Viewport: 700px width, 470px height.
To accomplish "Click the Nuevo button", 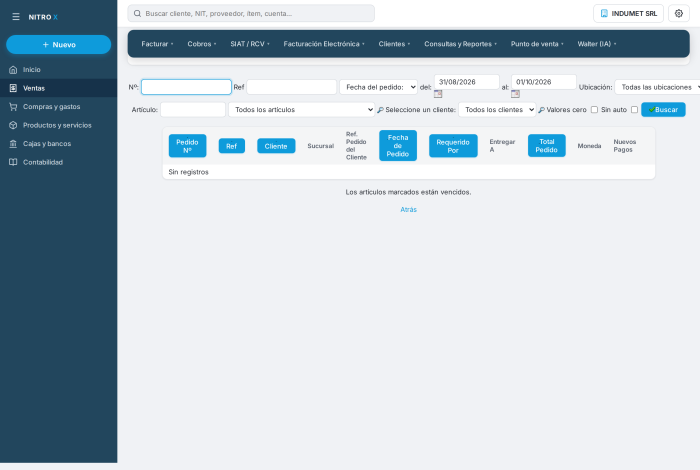I will [x=58, y=45].
